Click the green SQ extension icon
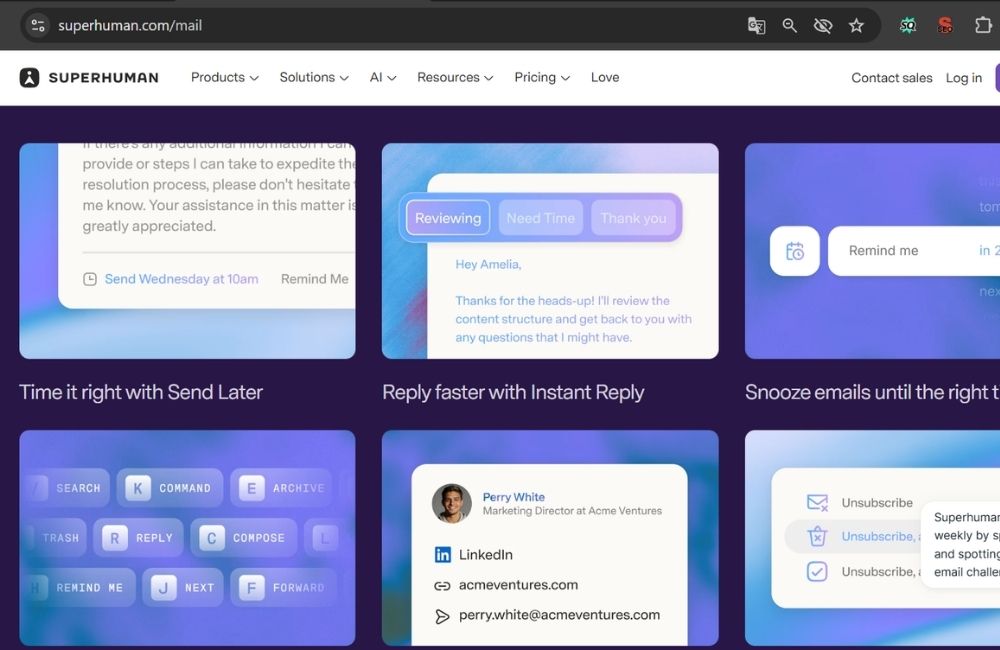Screen dimensions: 1000x650 pos(908,26)
